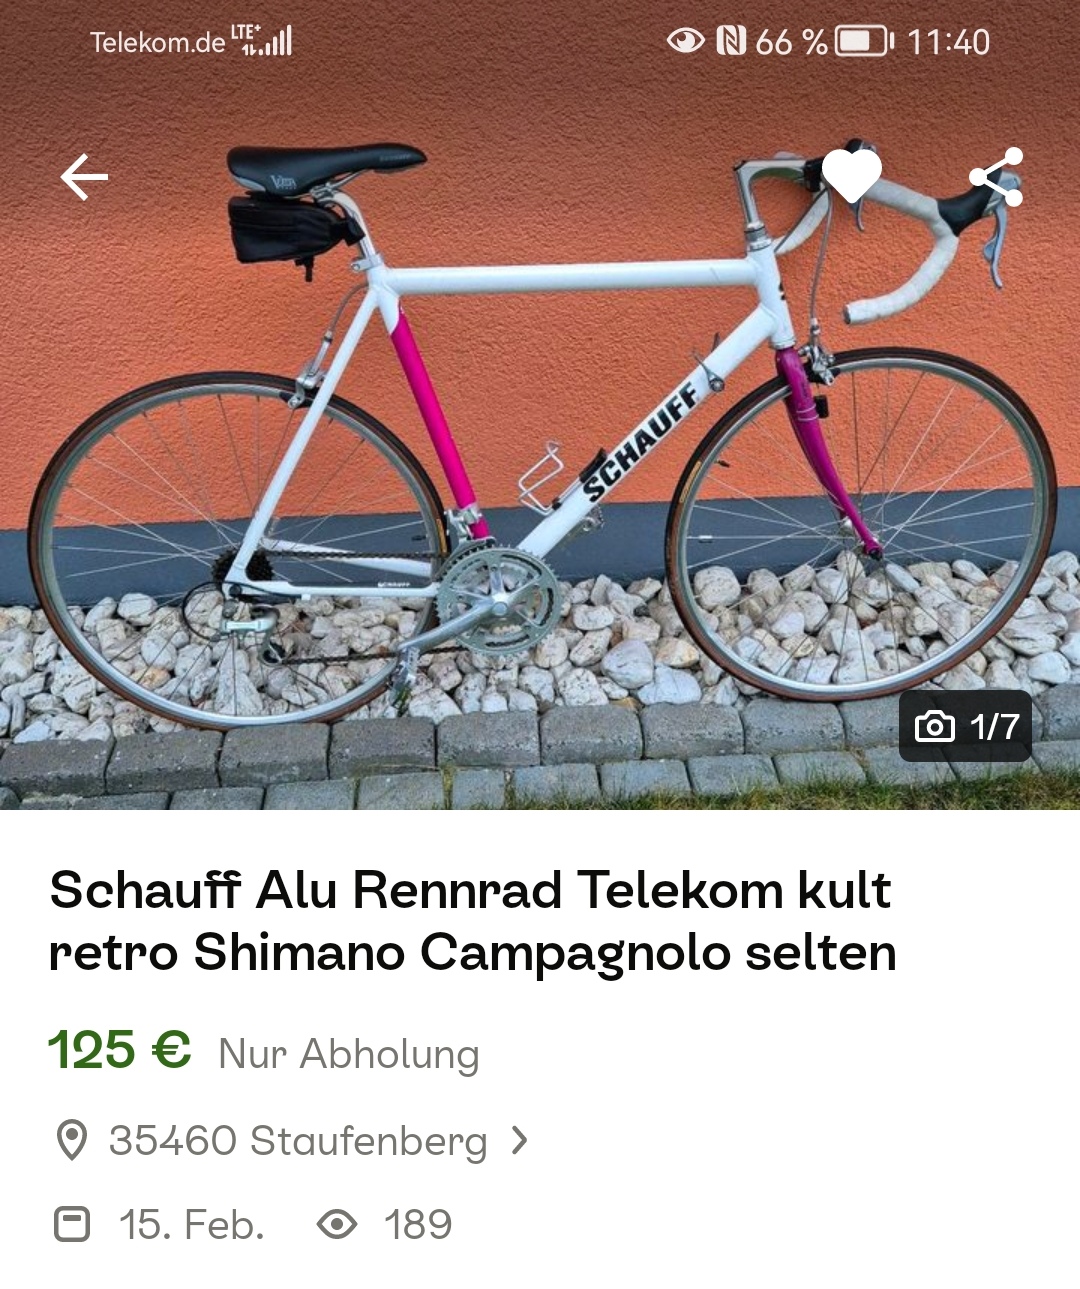
Task: Tap the calendar date icon
Action: [x=72, y=1224]
